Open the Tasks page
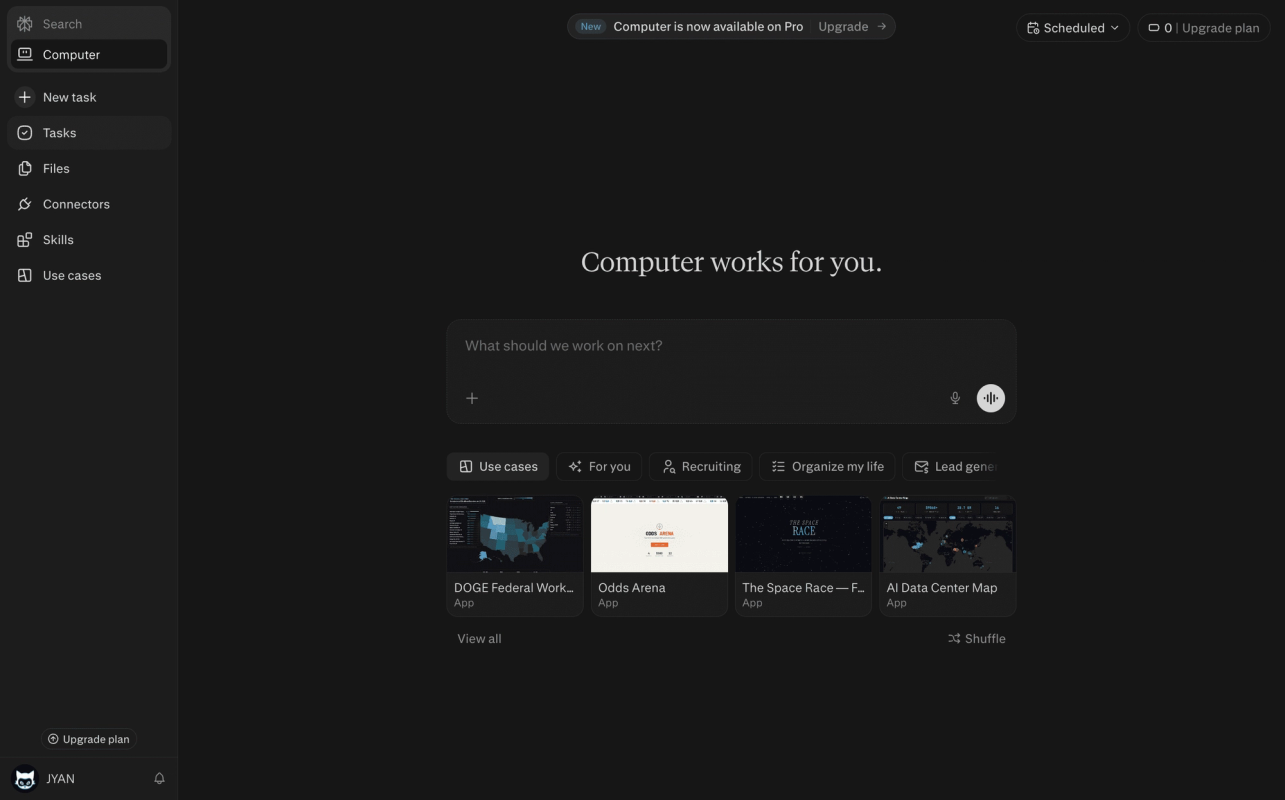 [89, 133]
